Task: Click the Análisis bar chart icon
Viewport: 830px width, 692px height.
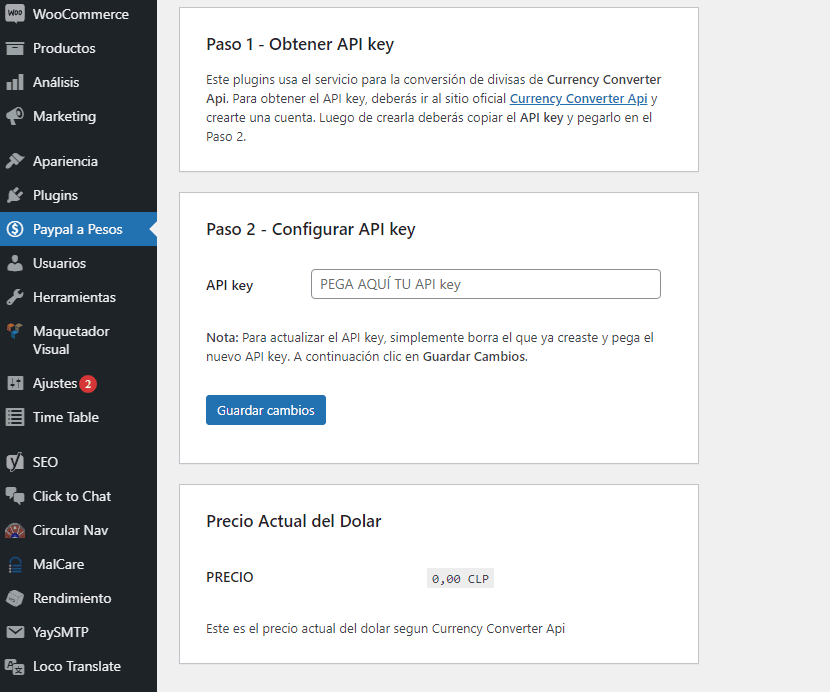Action: (15, 82)
